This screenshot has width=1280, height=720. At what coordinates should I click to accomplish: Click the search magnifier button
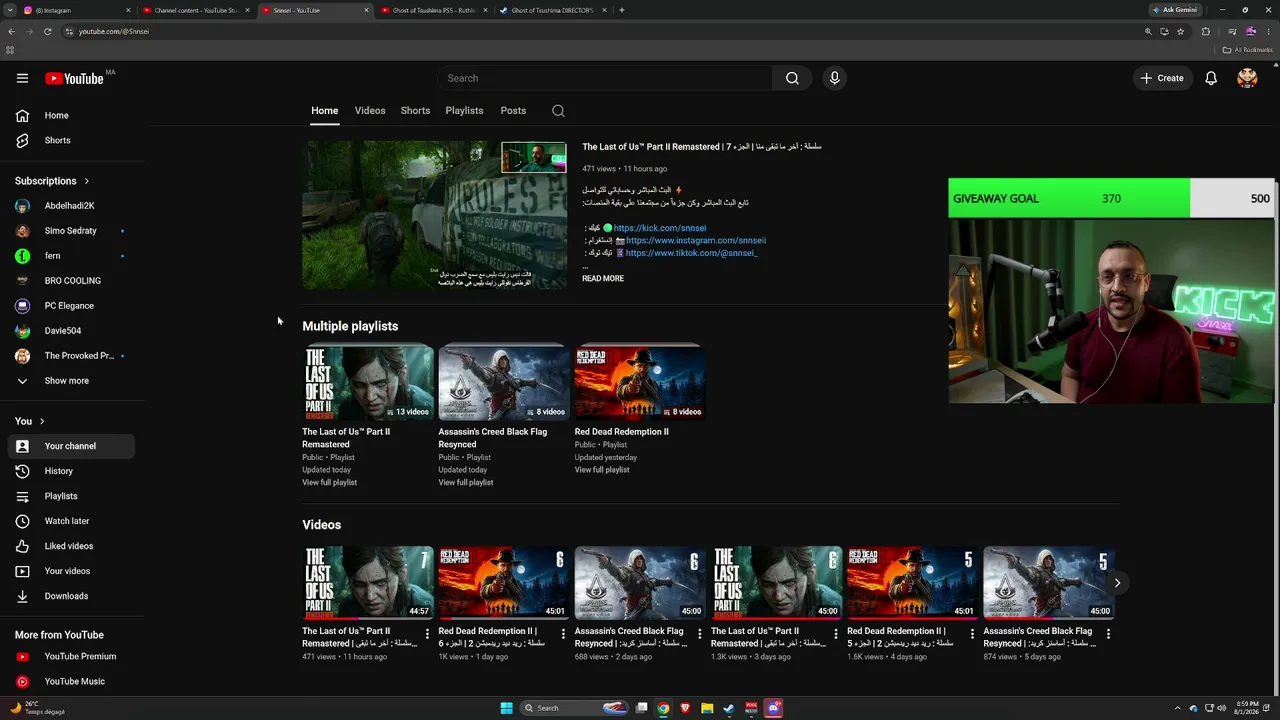(792, 78)
